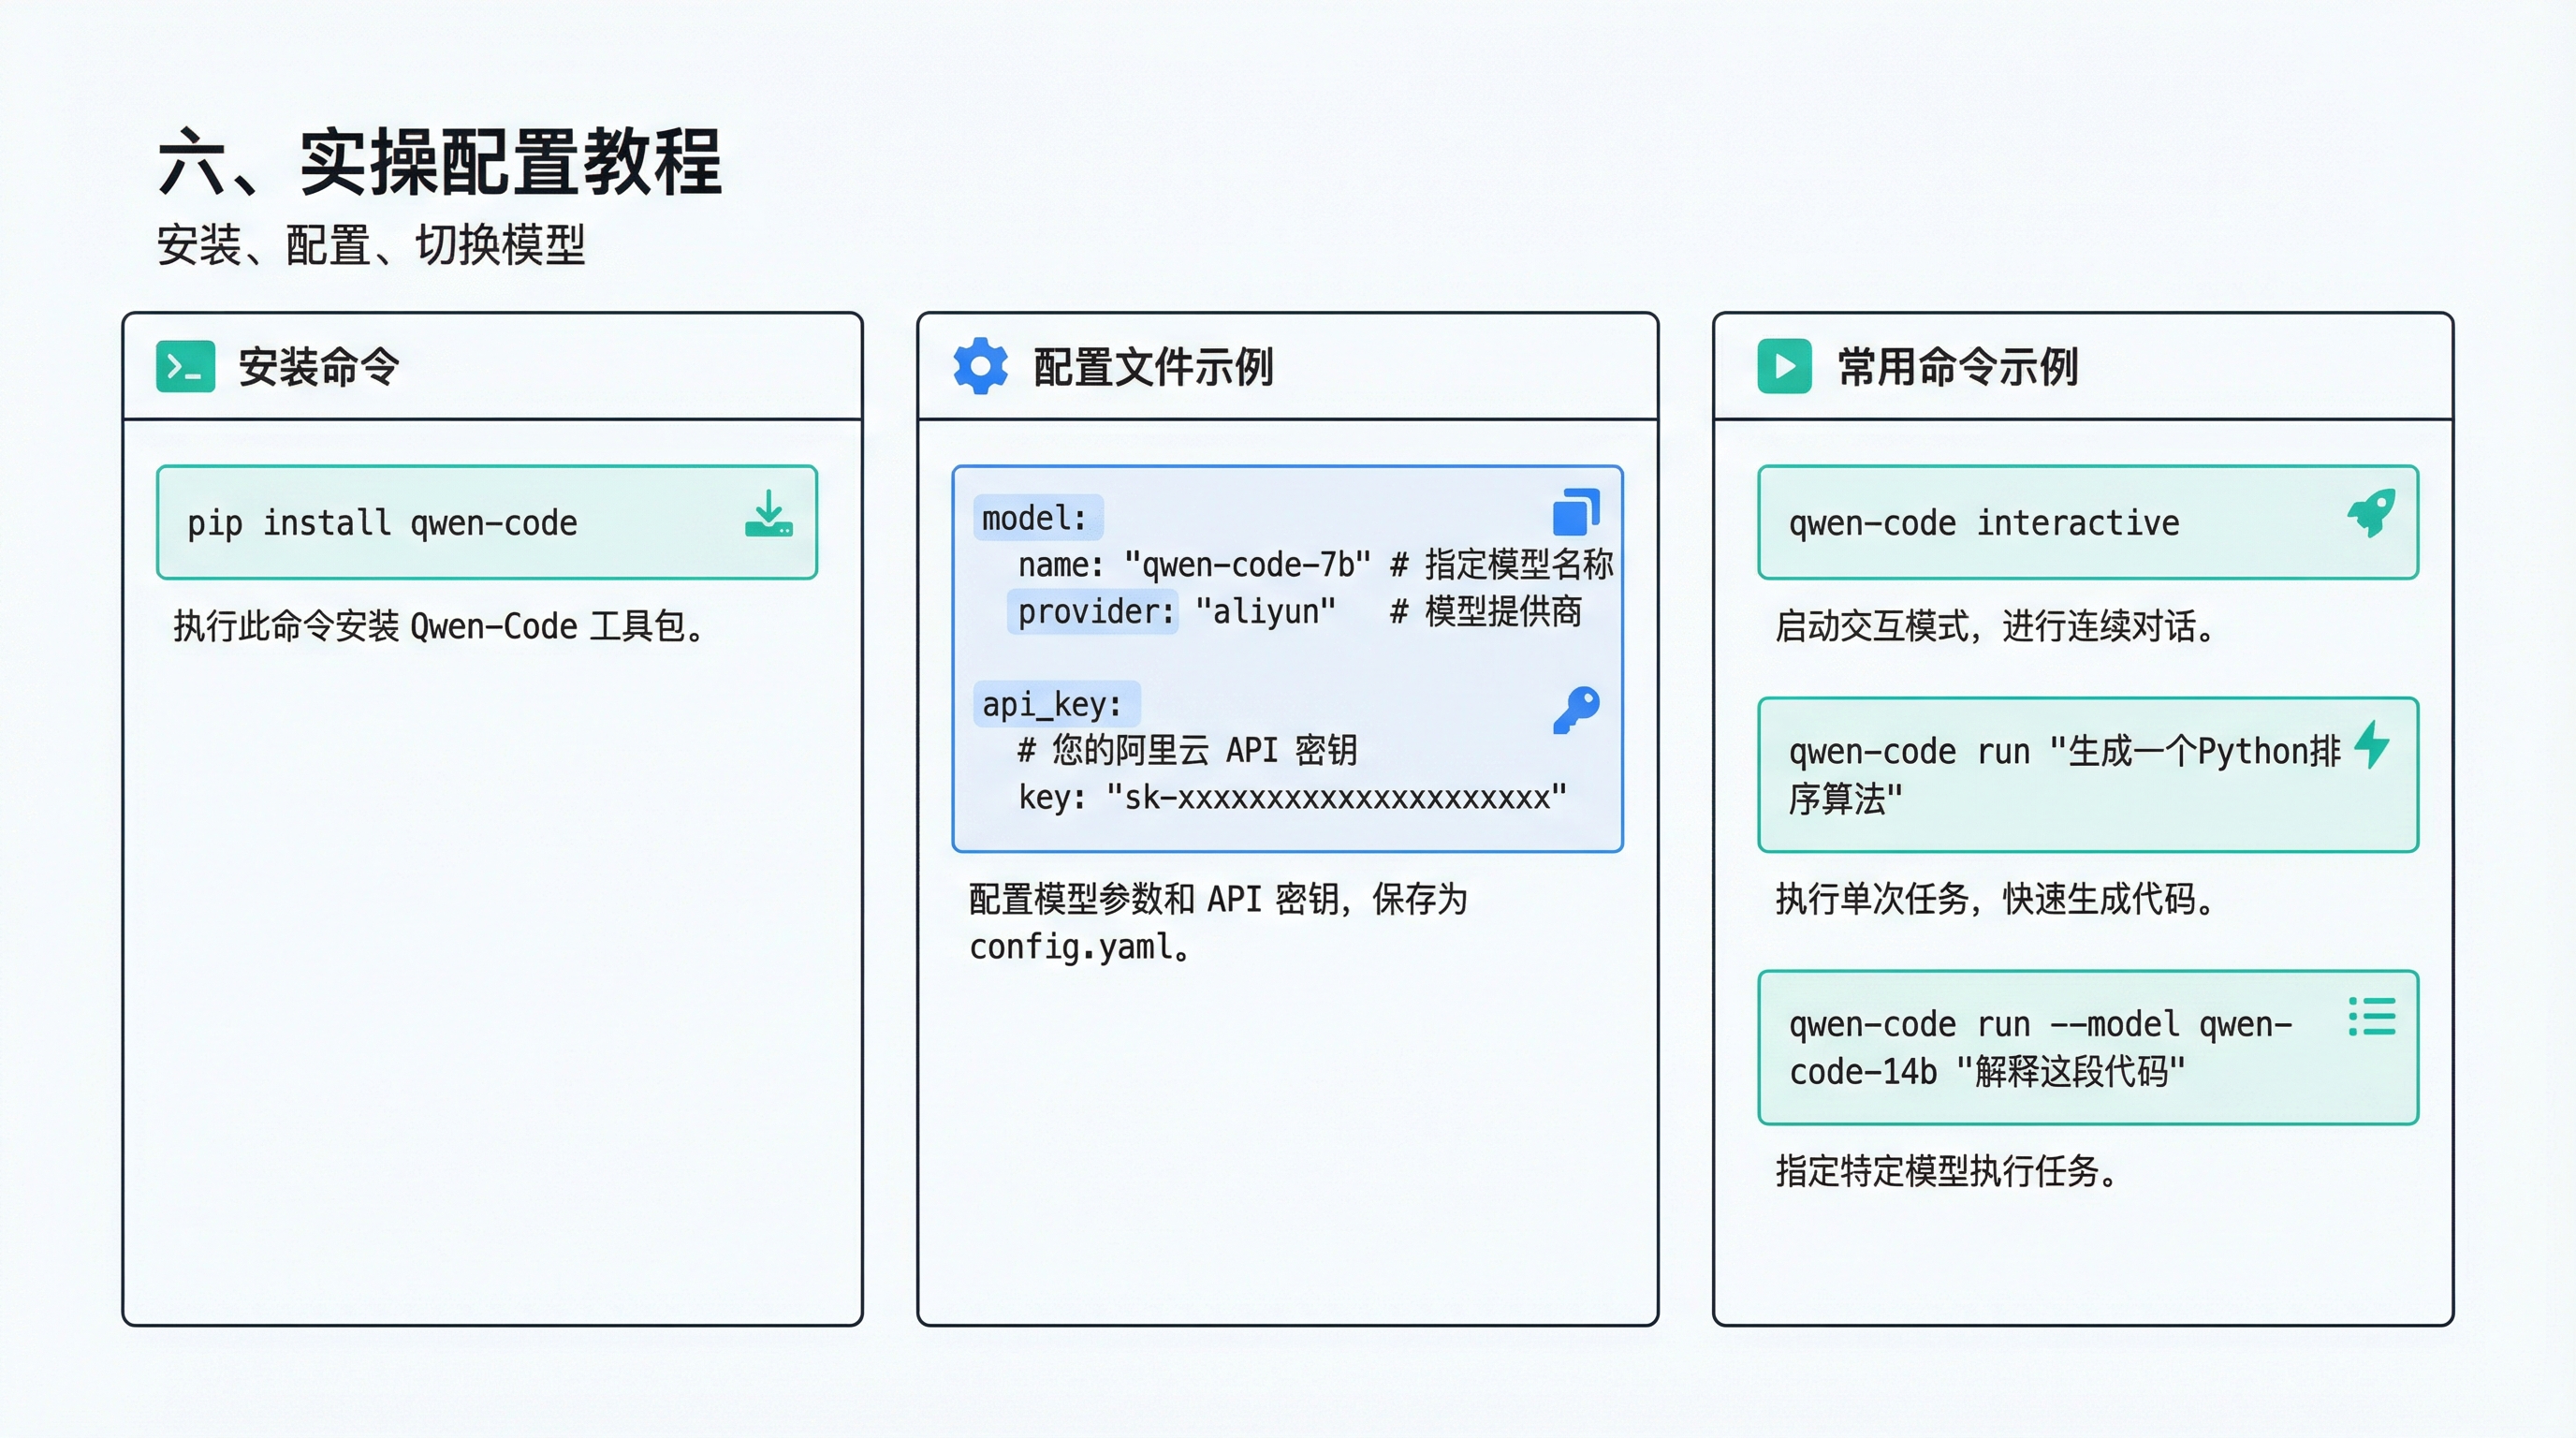The width and height of the screenshot is (2576, 1438).
Task: Click the name: "qwen-code-7b" line
Action: click(1194, 565)
